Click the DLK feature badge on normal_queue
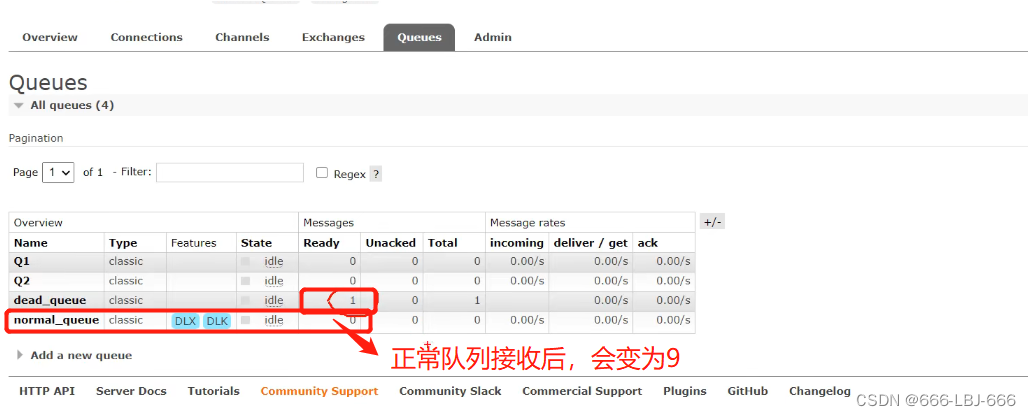This screenshot has height=416, width=1031. (217, 321)
